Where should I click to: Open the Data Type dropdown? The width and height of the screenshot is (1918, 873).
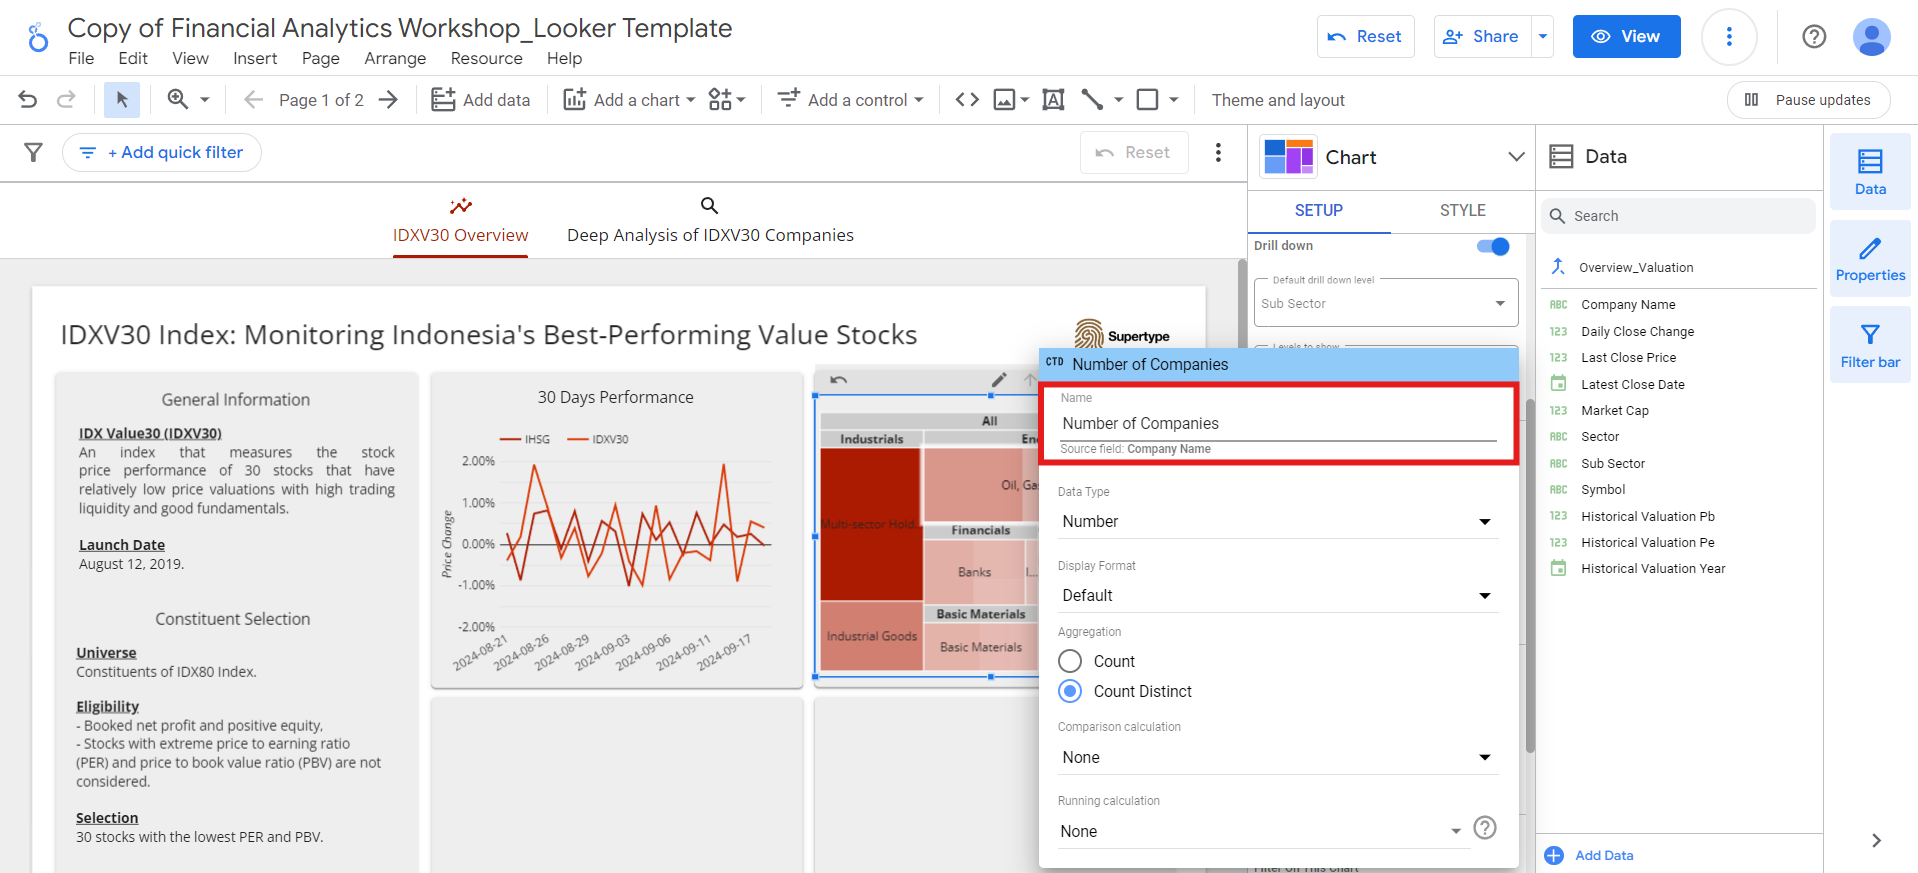pyautogui.click(x=1277, y=521)
